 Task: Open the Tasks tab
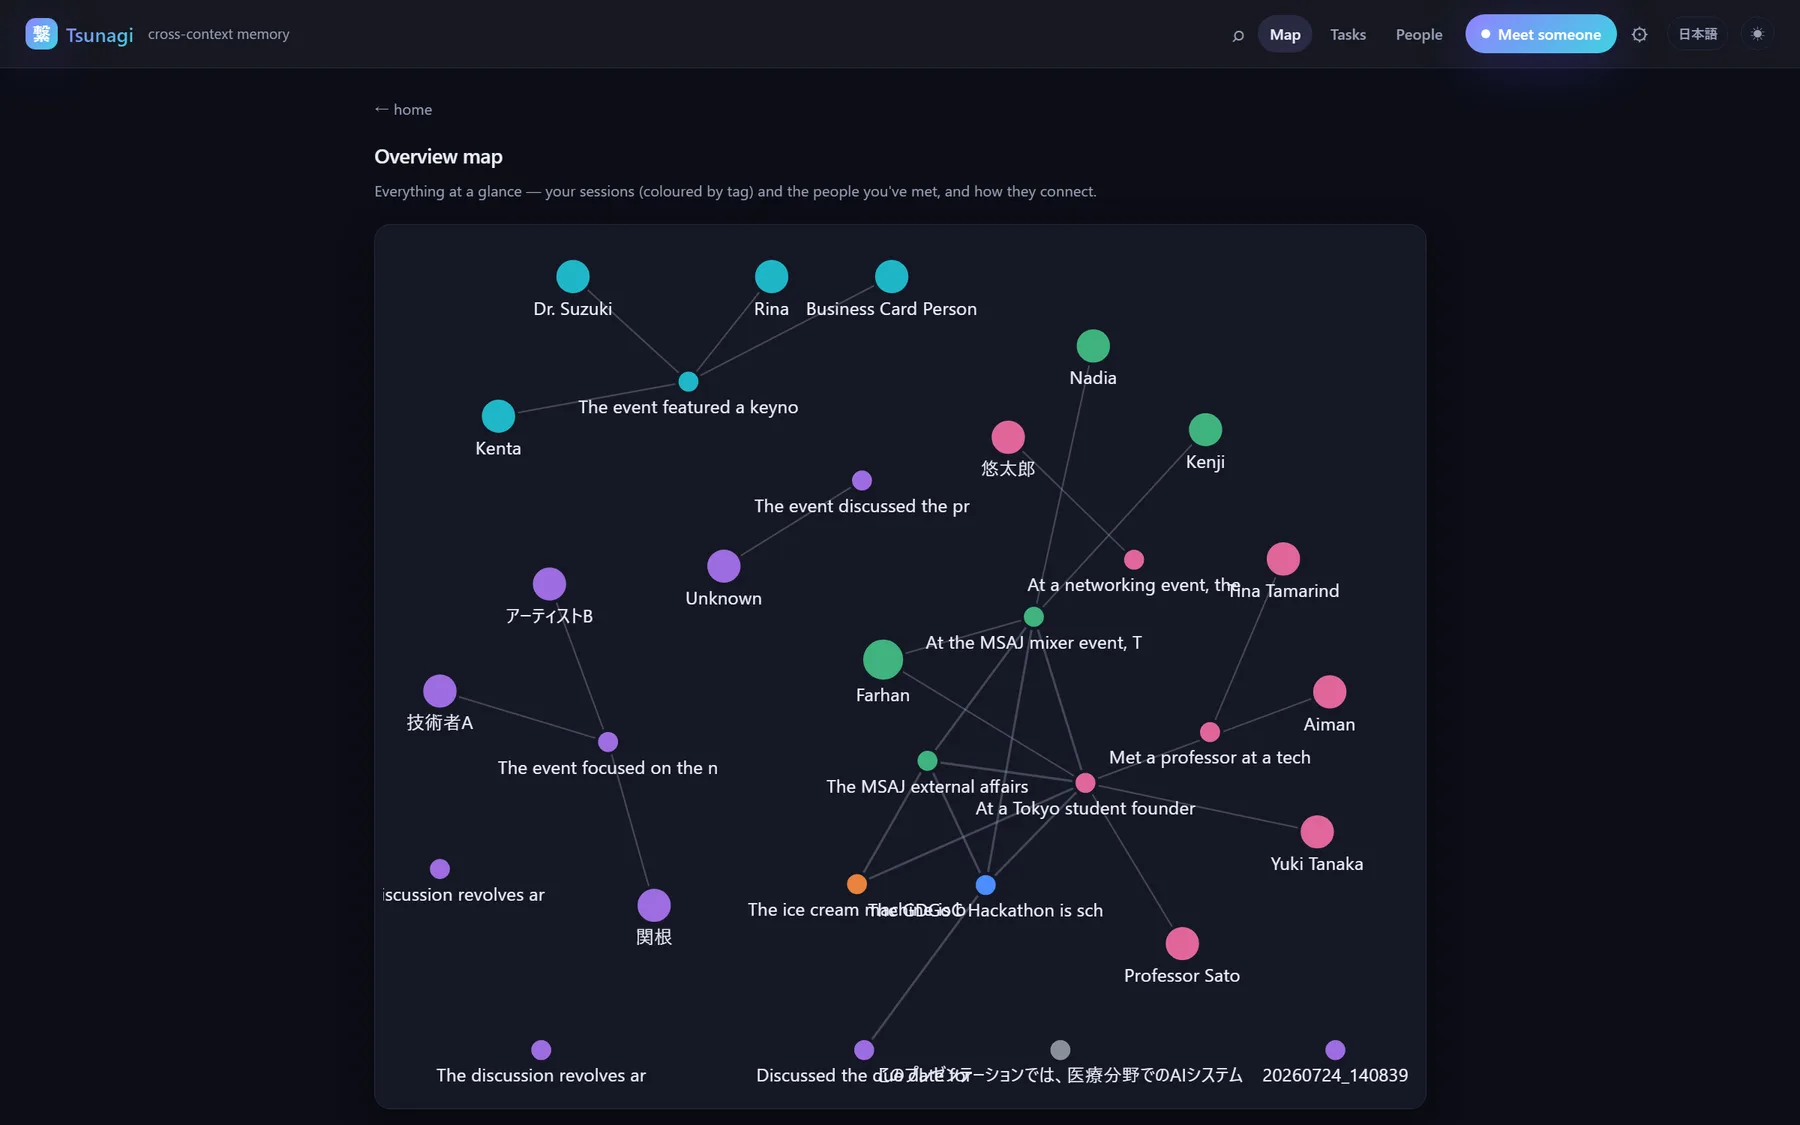[1348, 34]
